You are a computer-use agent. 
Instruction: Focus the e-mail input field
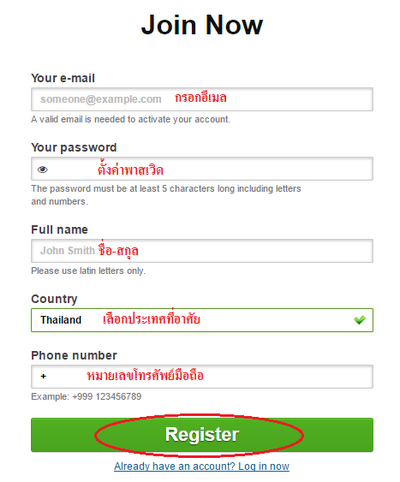[202, 99]
